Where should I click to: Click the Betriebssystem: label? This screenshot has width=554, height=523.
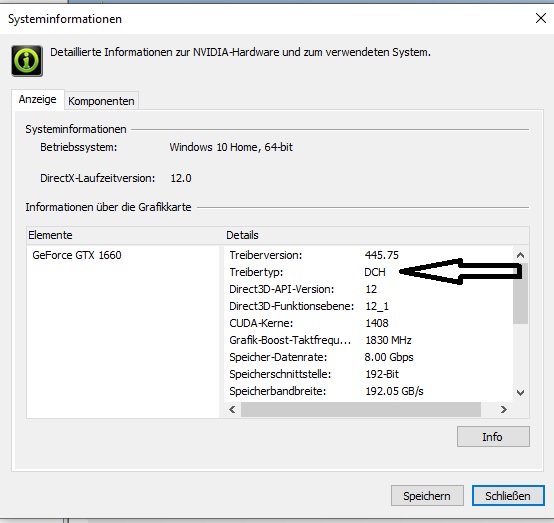[78, 147]
